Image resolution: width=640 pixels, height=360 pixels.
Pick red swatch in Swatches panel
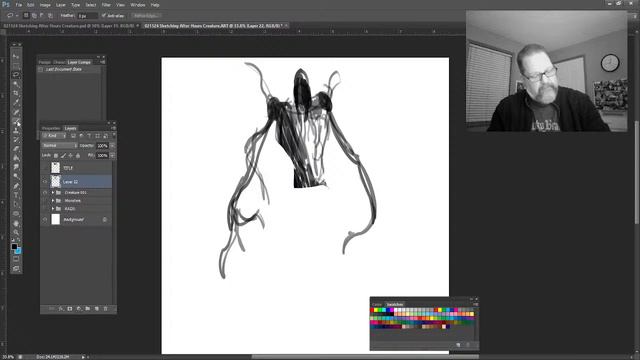click(372, 310)
